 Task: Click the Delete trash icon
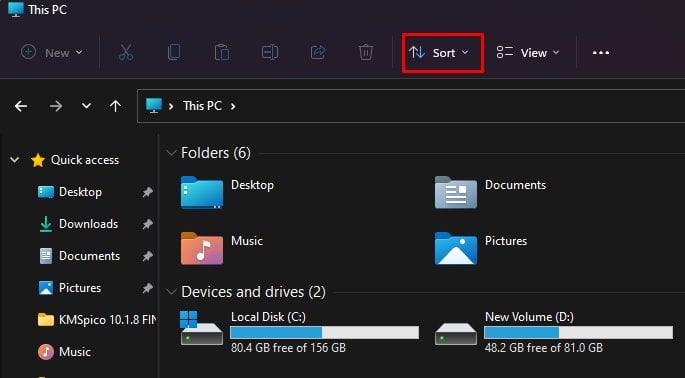[366, 52]
